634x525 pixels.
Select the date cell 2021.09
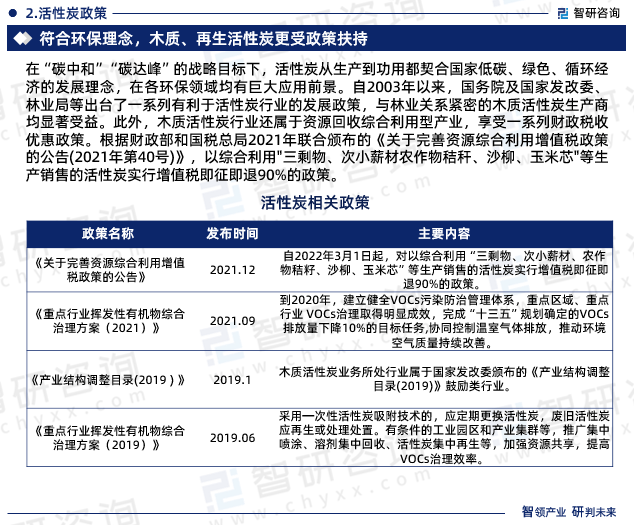232,321
